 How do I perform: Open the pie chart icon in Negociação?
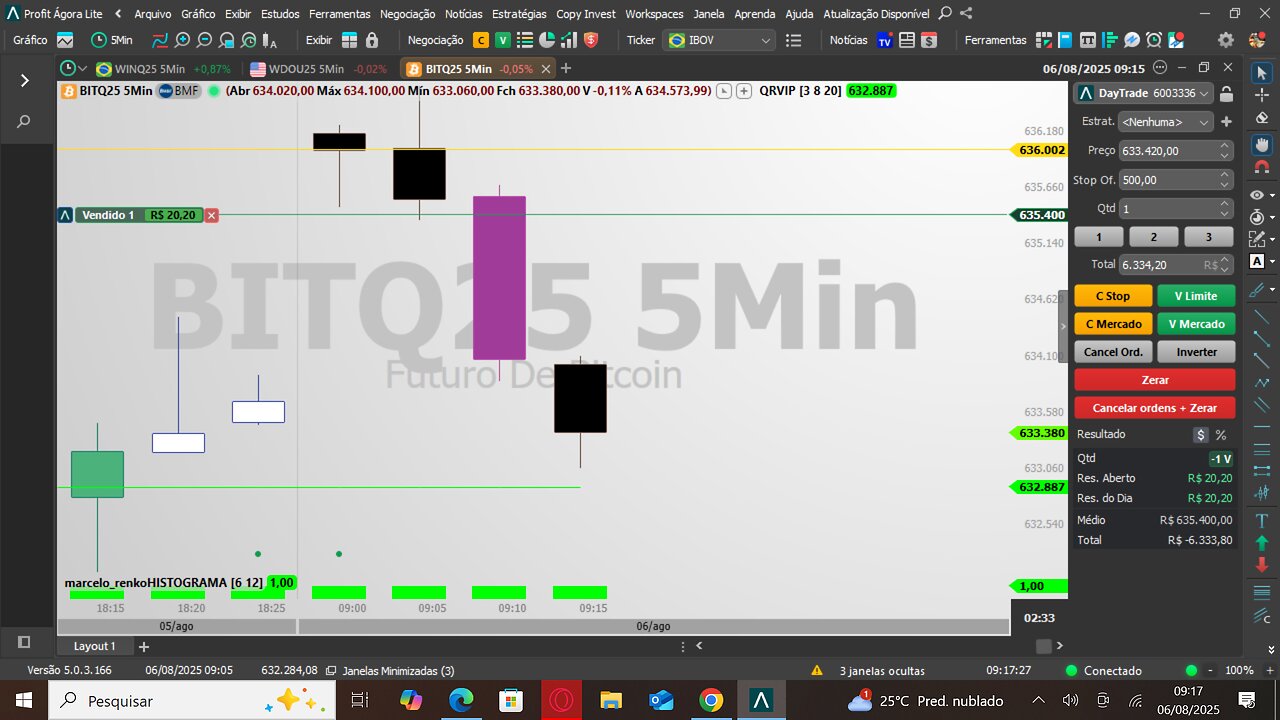[x=547, y=40]
